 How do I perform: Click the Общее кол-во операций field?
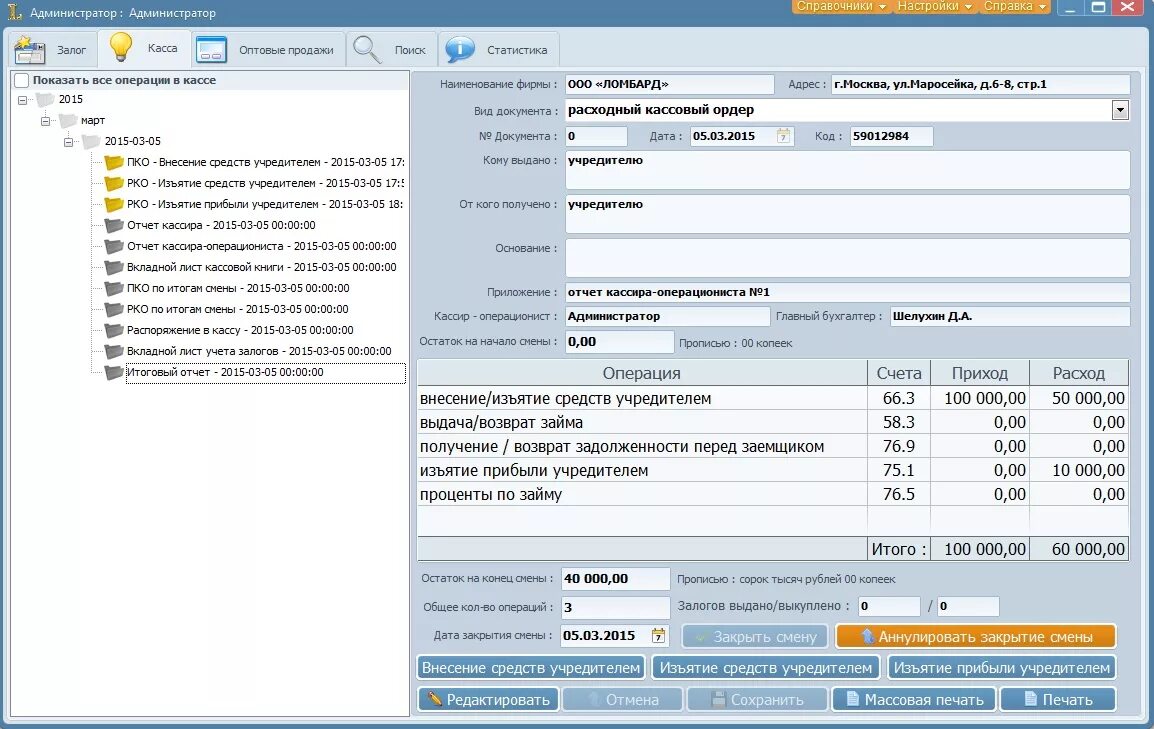point(615,608)
